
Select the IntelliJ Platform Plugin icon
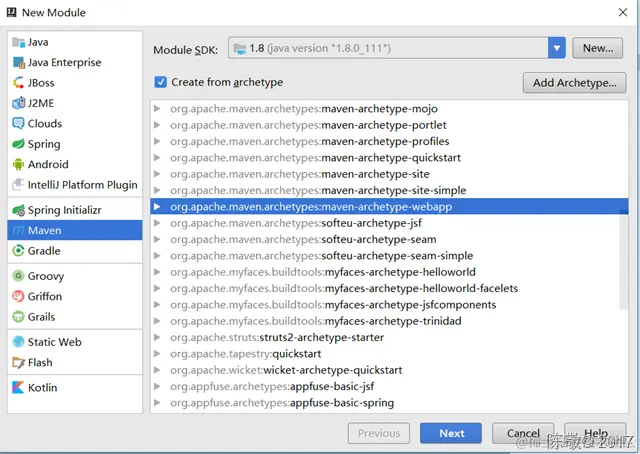pyautogui.click(x=18, y=185)
